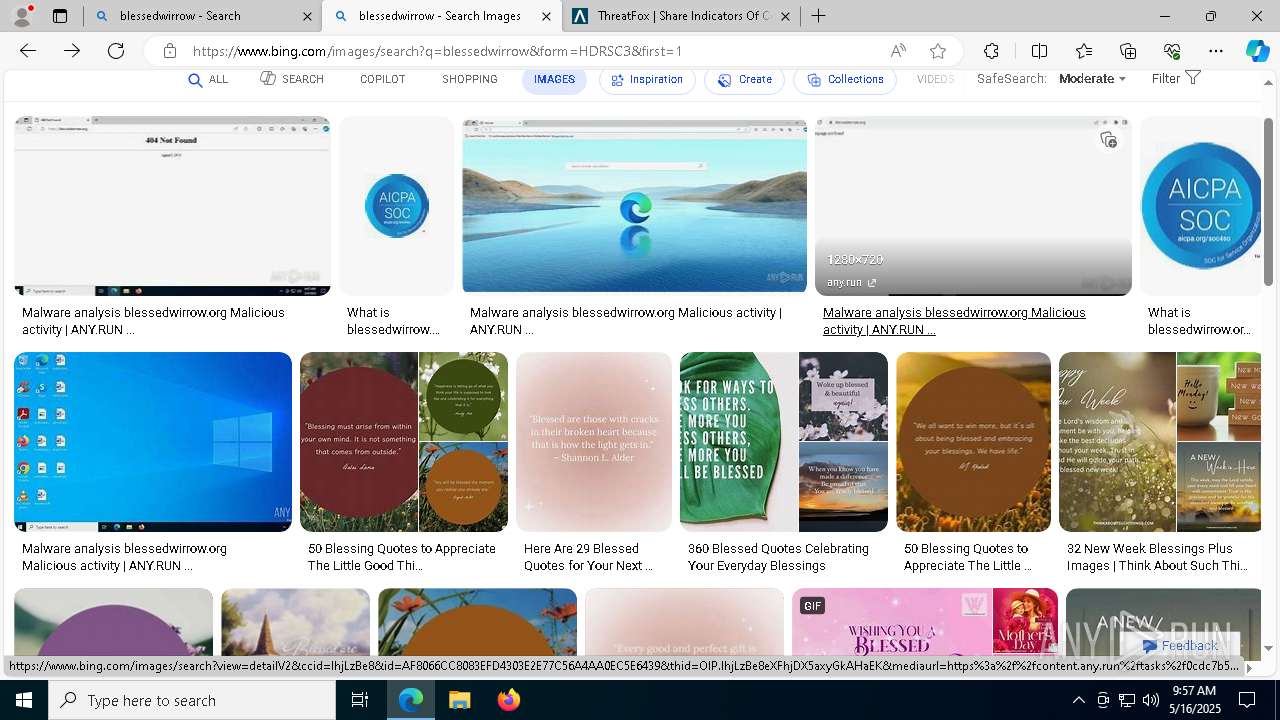The width and height of the screenshot is (1280, 720).
Task: Select the IMAGES tab
Action: point(554,80)
